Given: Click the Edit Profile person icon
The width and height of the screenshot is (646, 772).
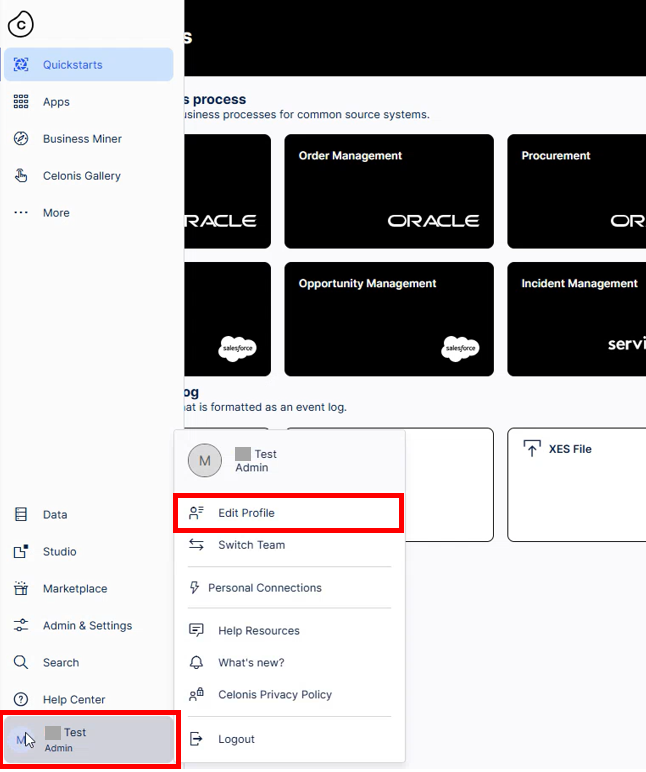Looking at the screenshot, I should (196, 513).
